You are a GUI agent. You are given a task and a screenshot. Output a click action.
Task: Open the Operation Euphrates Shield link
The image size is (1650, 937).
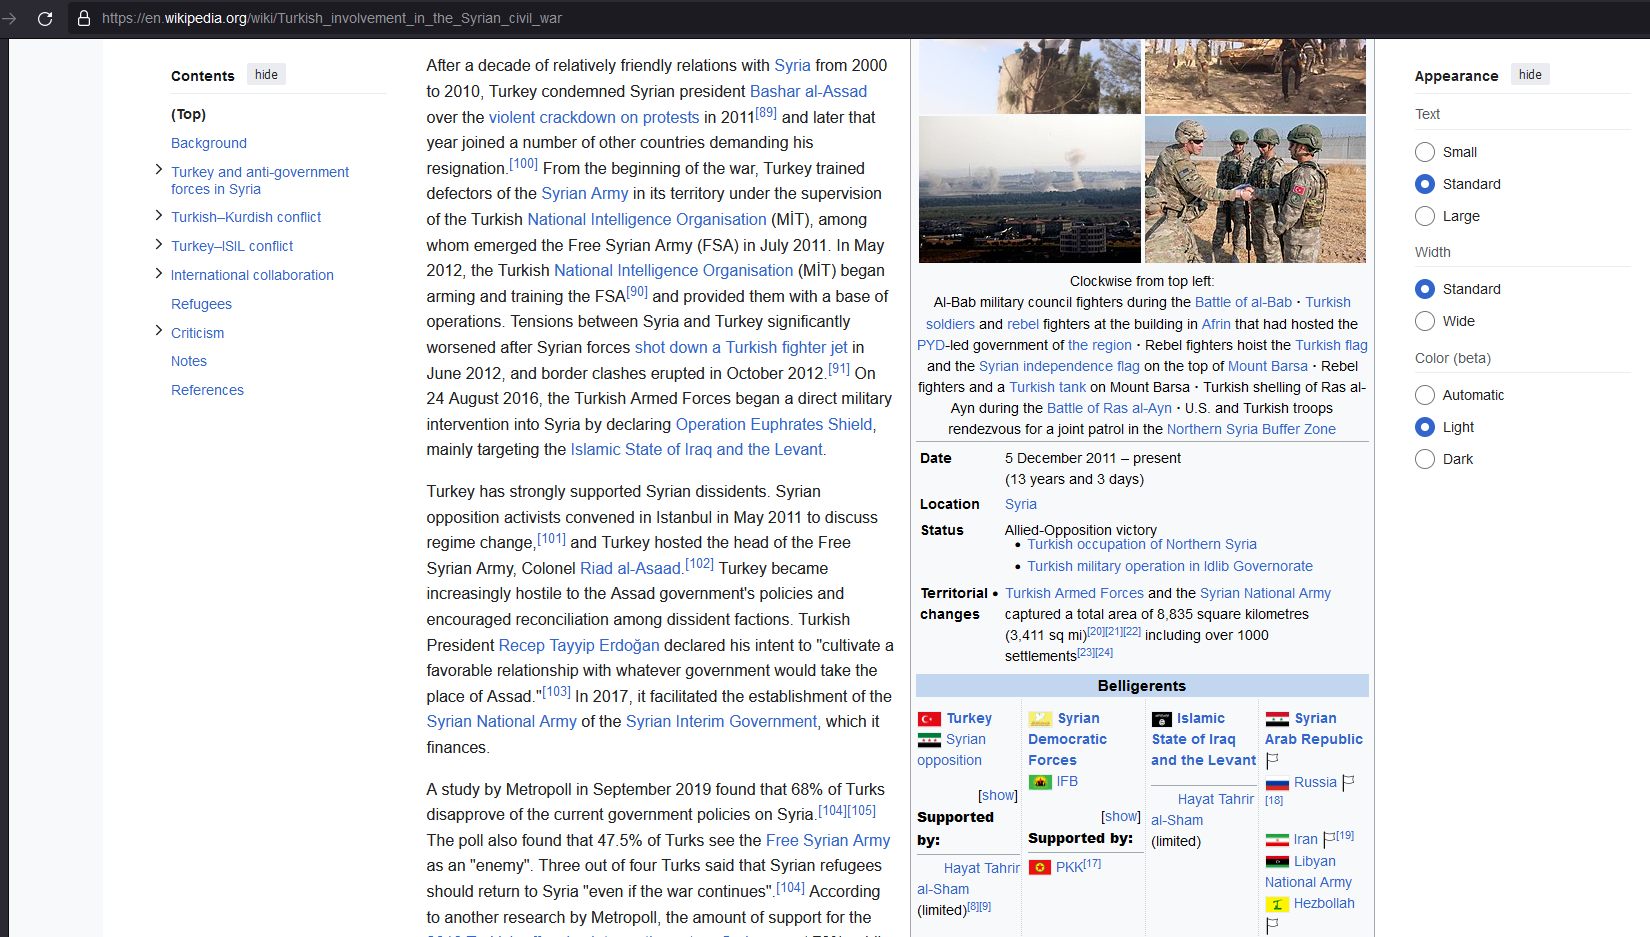(773, 424)
